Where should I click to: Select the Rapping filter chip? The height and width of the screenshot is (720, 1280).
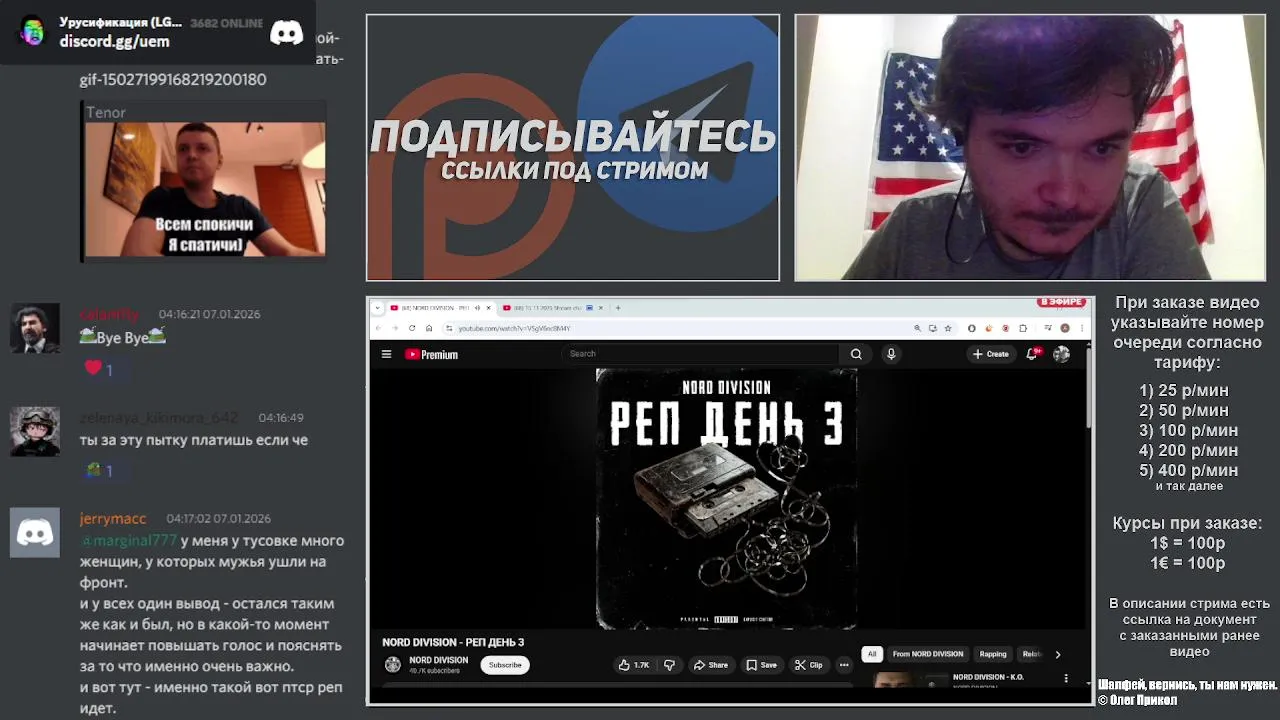coord(993,654)
